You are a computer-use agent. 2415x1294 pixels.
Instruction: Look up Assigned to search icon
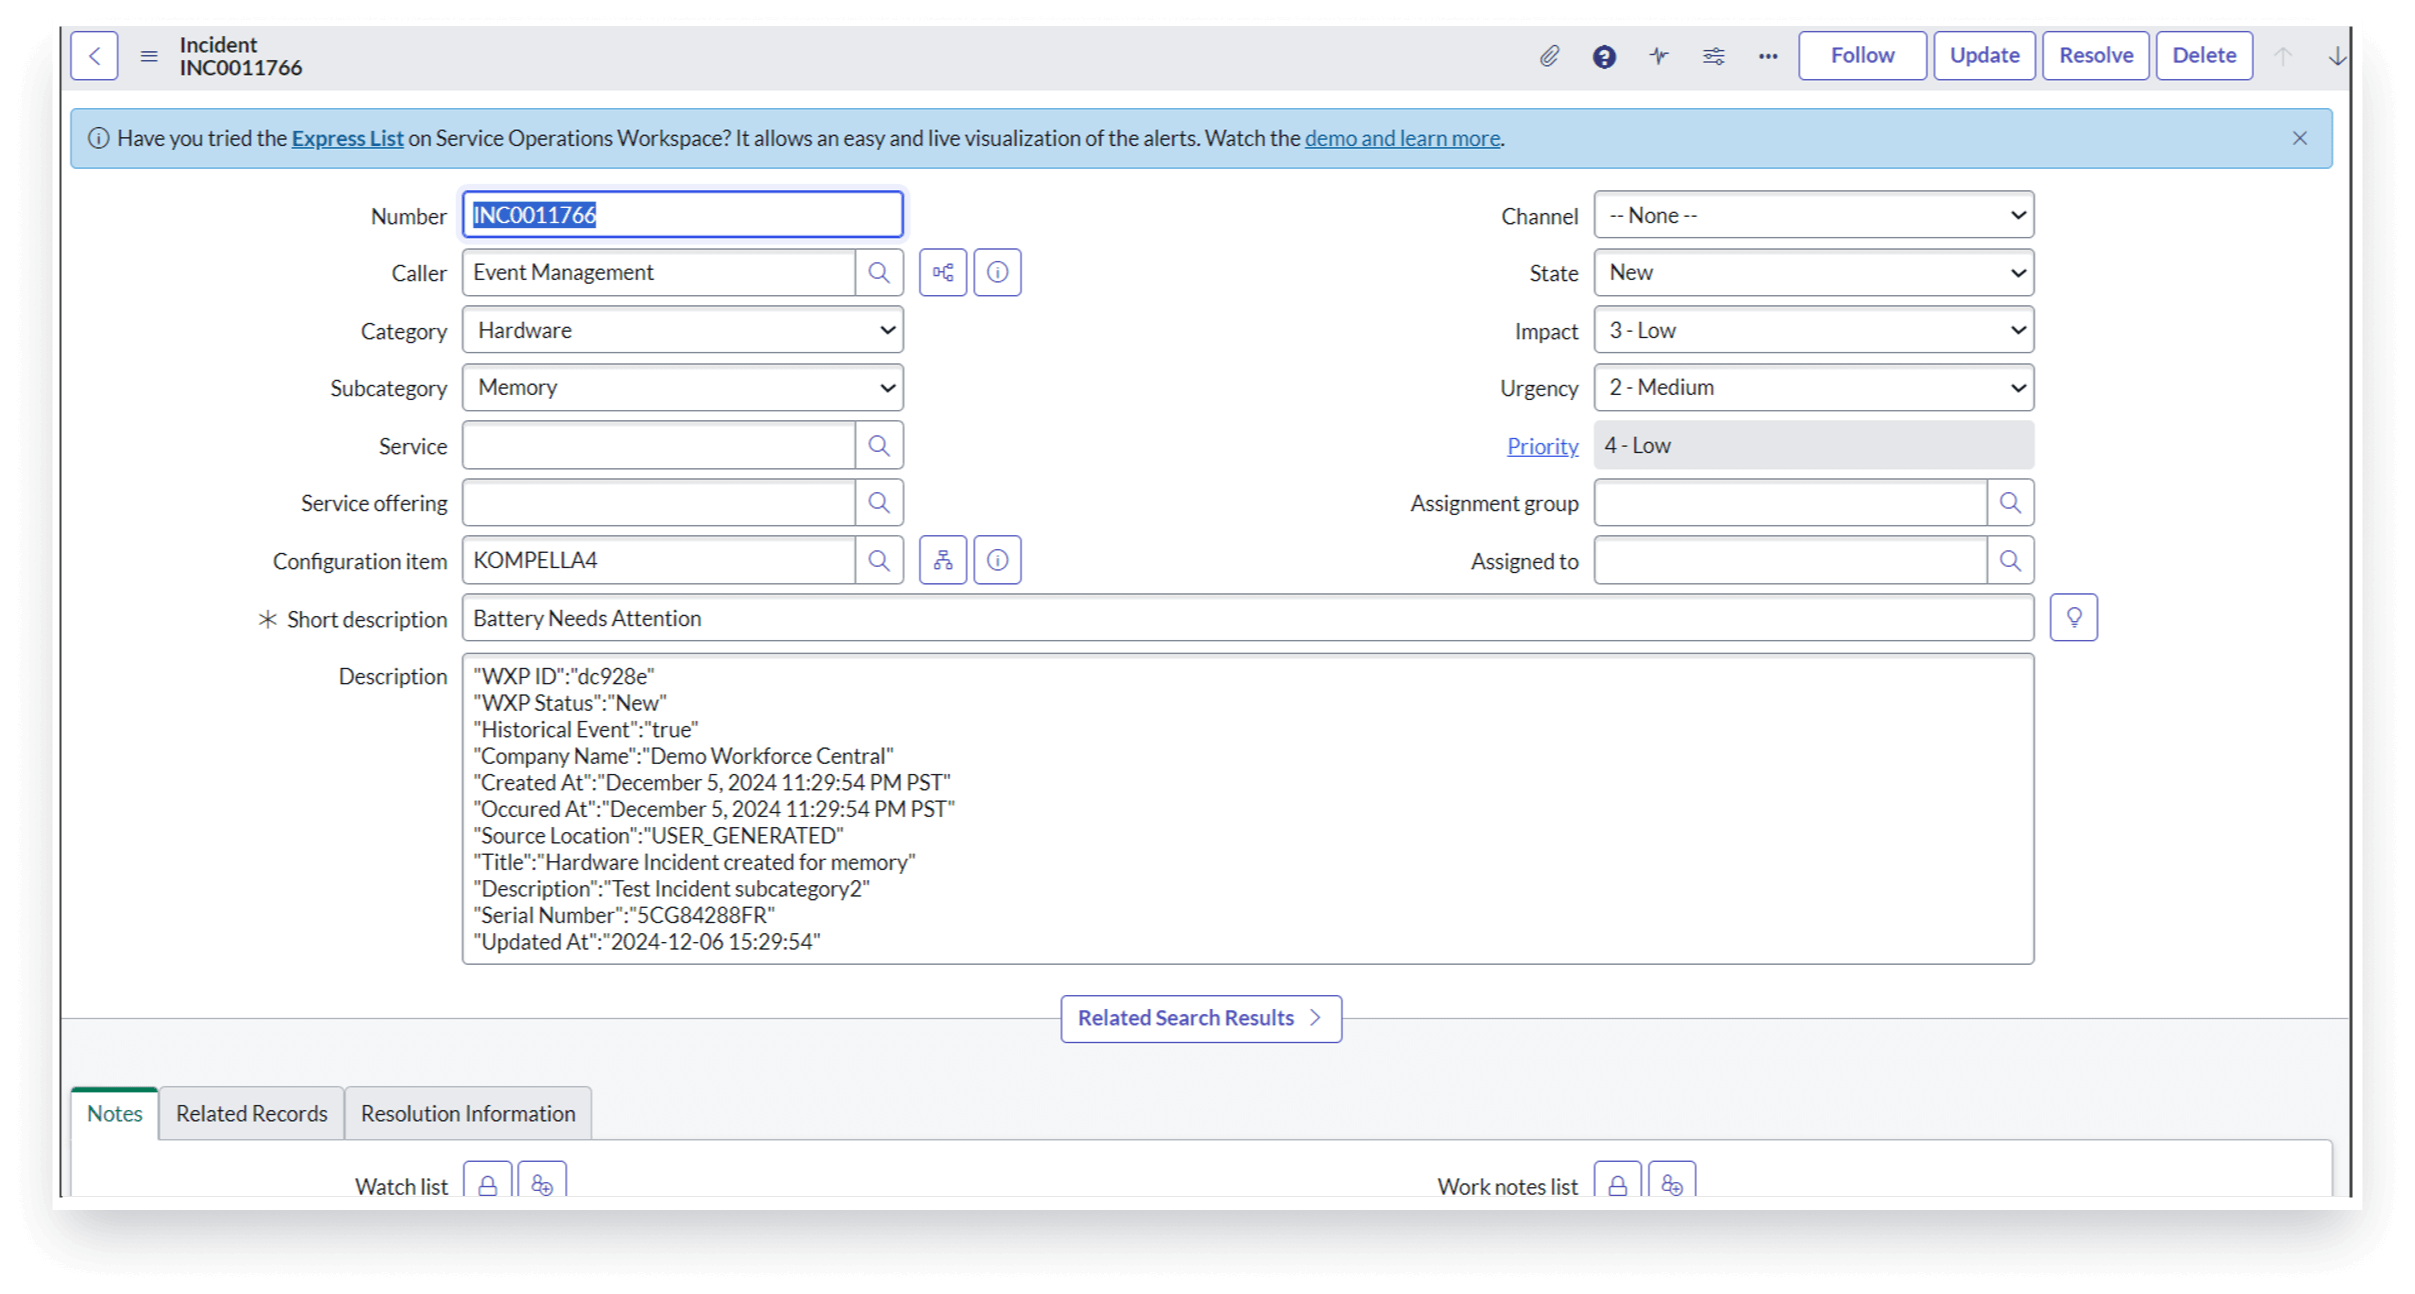pyautogui.click(x=2010, y=560)
